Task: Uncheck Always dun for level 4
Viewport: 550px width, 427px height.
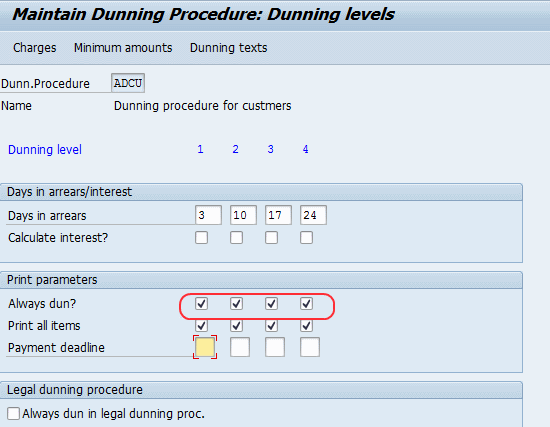Action: [307, 303]
